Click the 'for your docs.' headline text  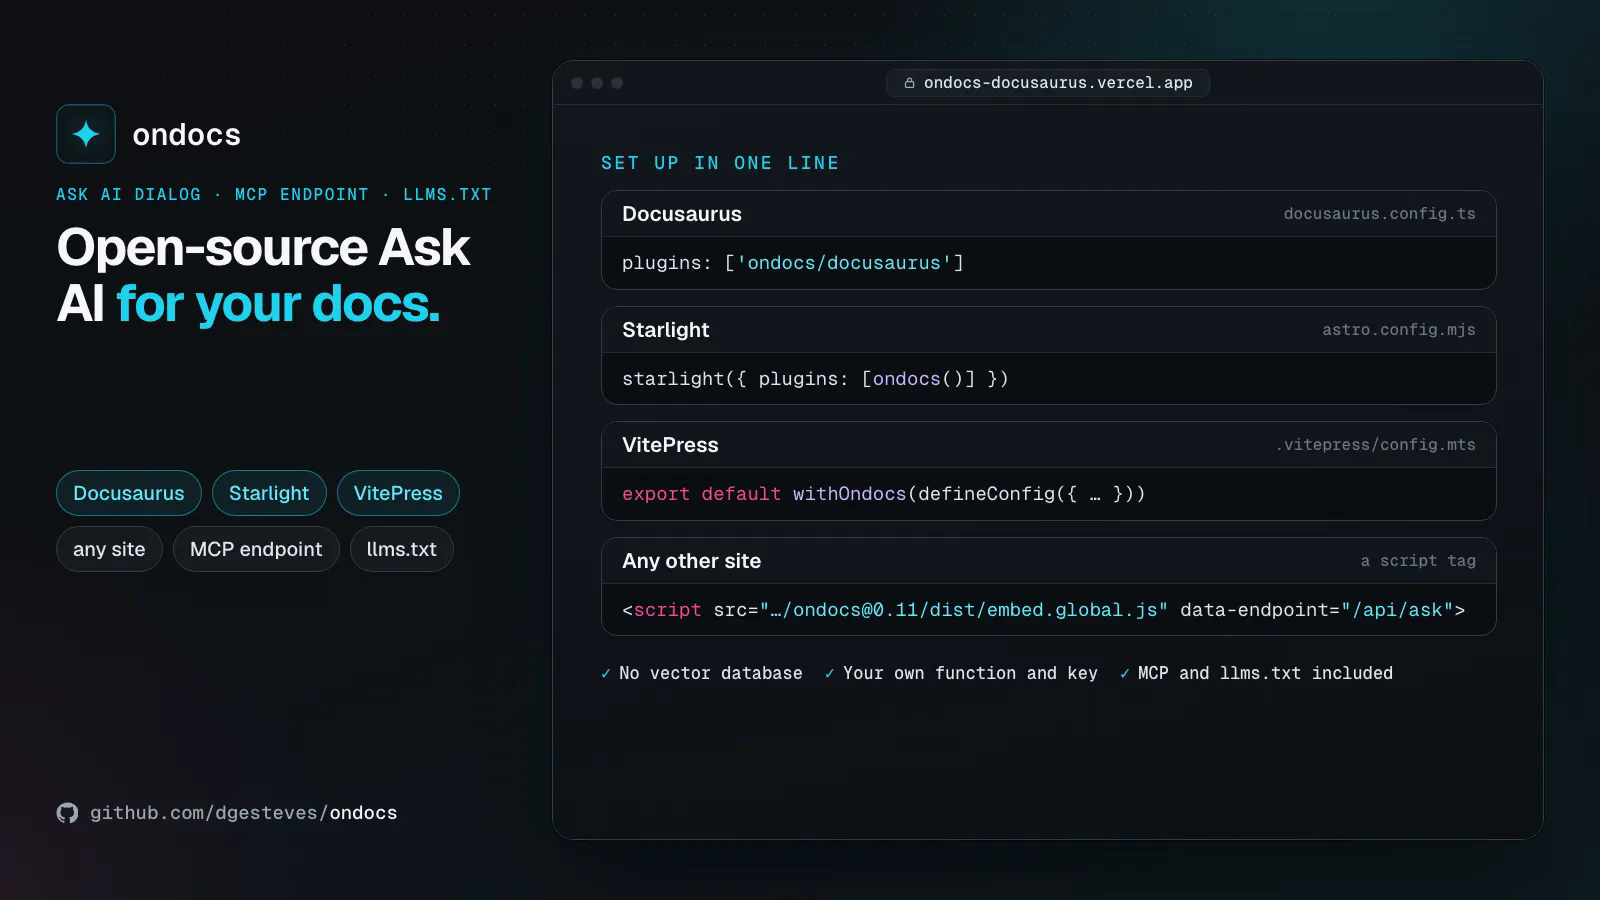[278, 305]
